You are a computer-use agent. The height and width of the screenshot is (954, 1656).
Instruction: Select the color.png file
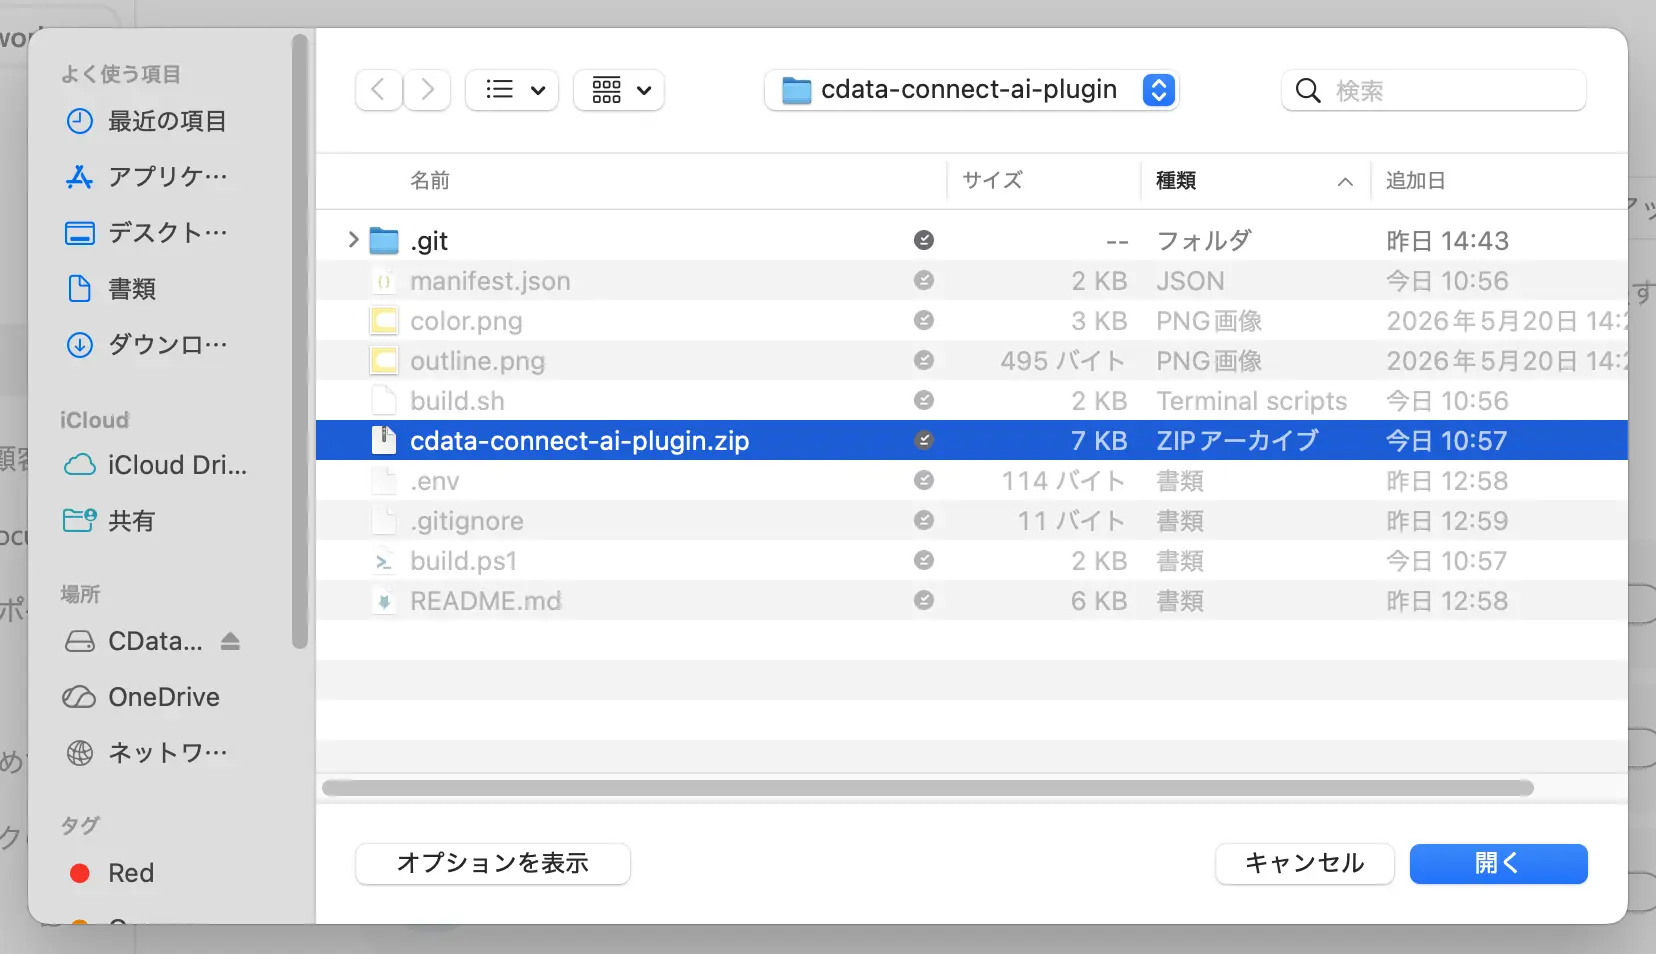coord(466,321)
